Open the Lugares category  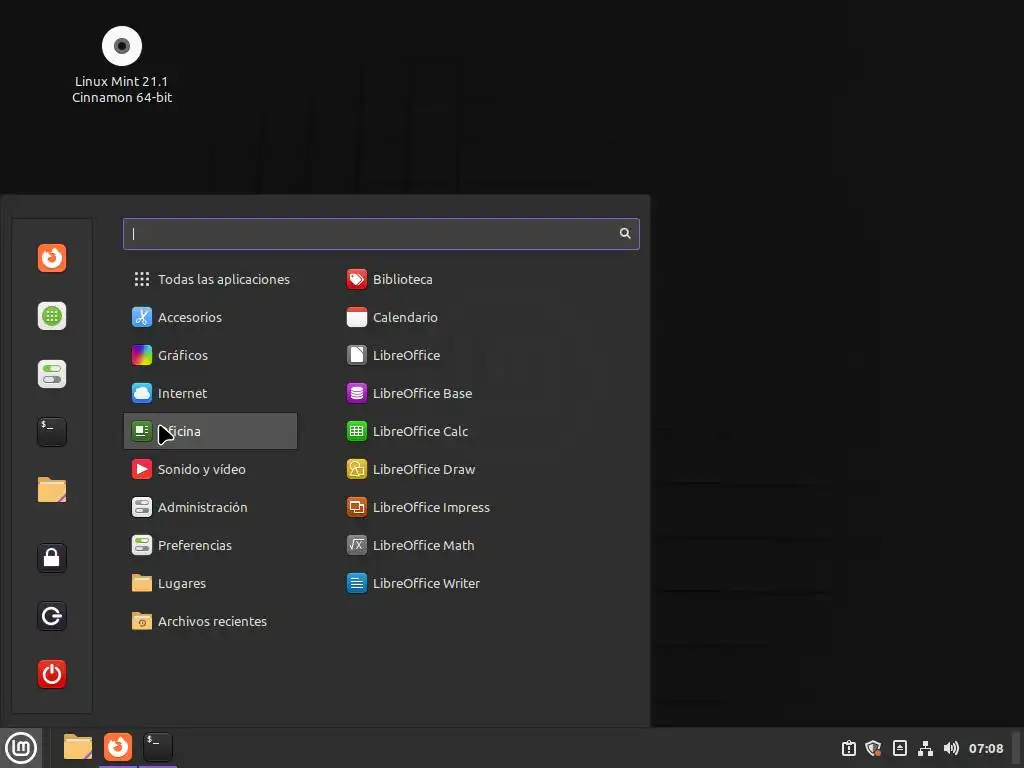tap(210, 583)
